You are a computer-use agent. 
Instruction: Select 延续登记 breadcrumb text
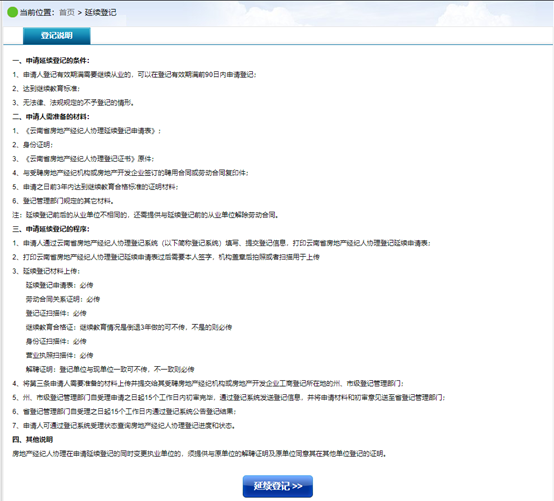[x=101, y=13]
